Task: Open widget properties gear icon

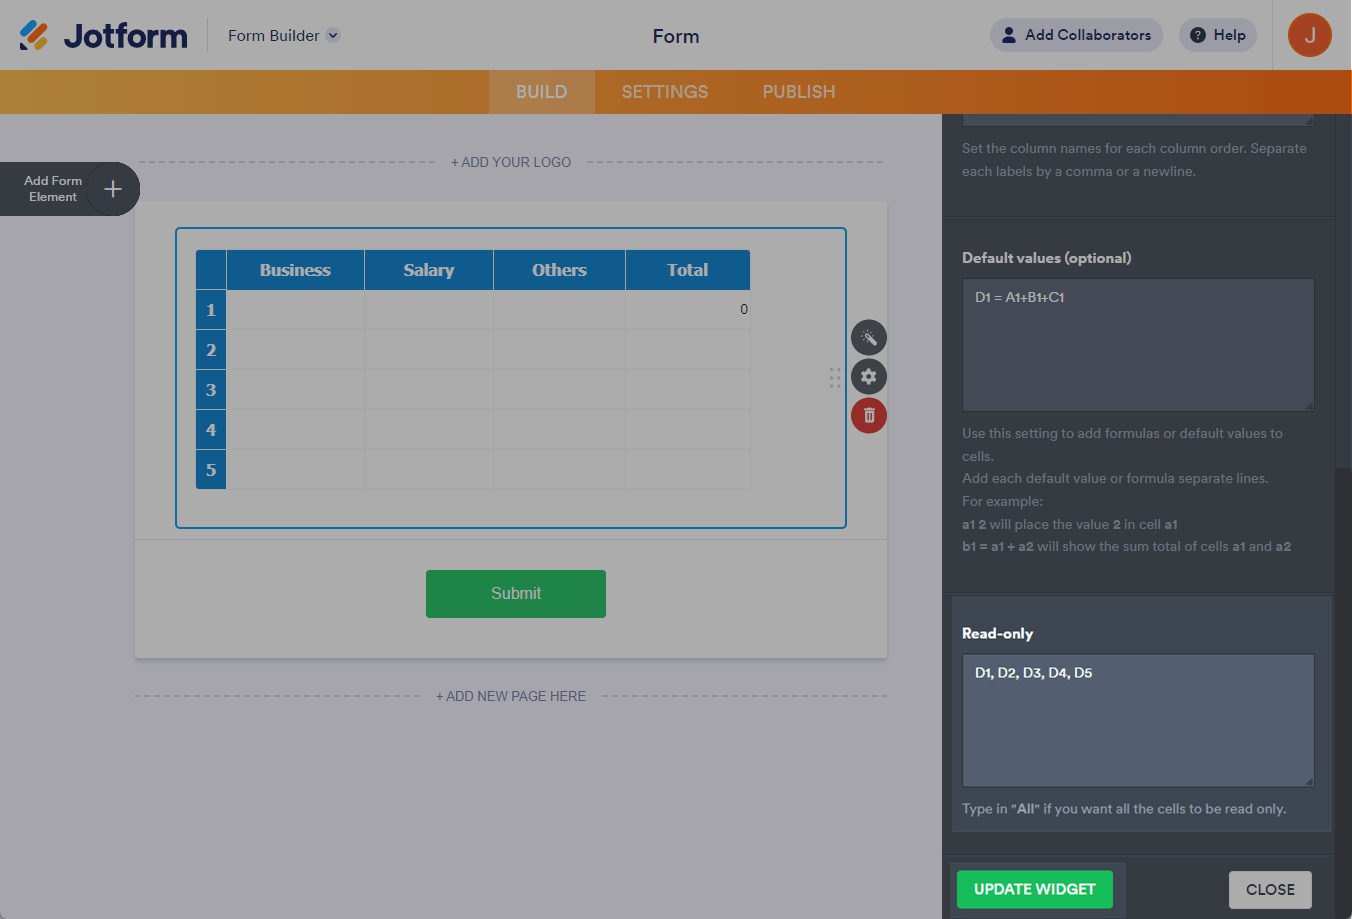Action: (x=869, y=377)
